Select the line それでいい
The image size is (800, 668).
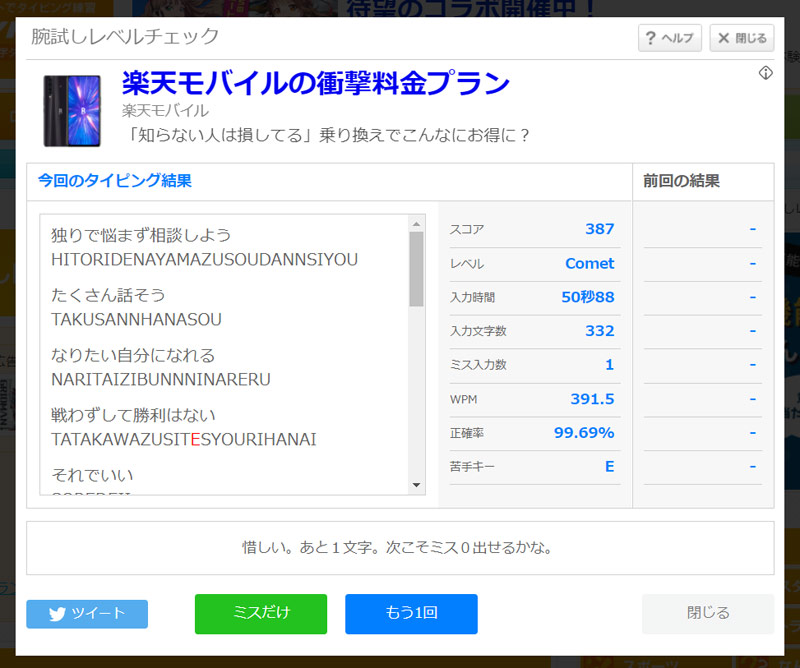coord(92,475)
